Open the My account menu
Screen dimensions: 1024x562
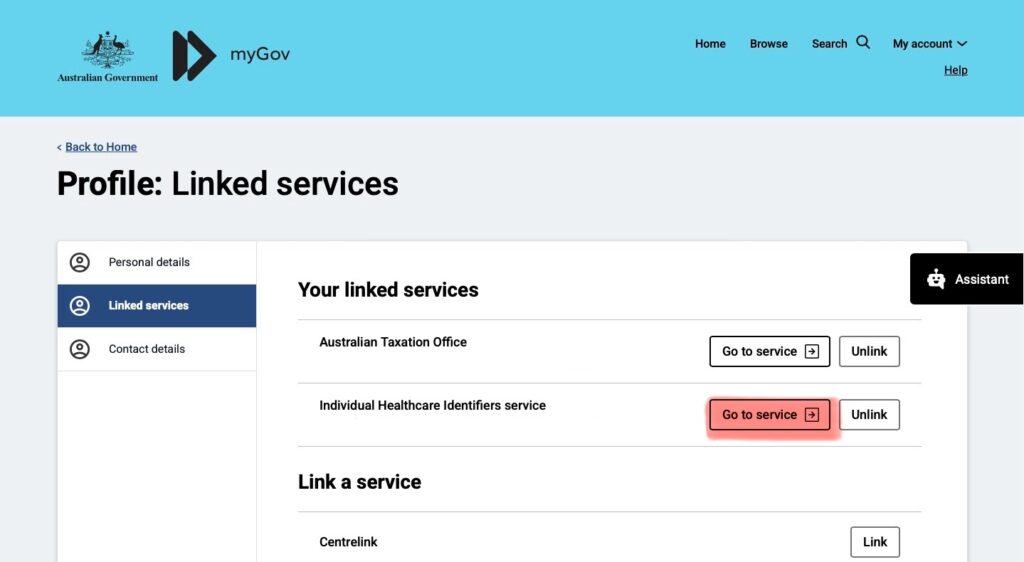click(x=930, y=44)
